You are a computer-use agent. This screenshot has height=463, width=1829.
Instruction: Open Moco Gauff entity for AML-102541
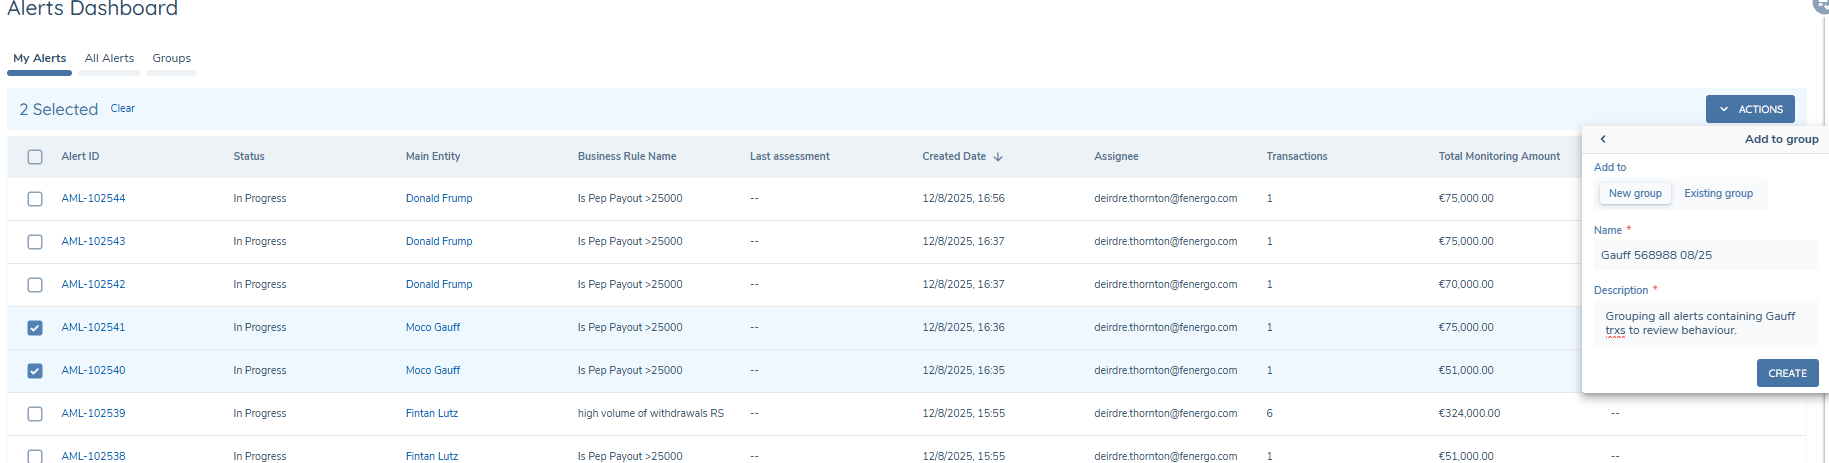click(433, 327)
